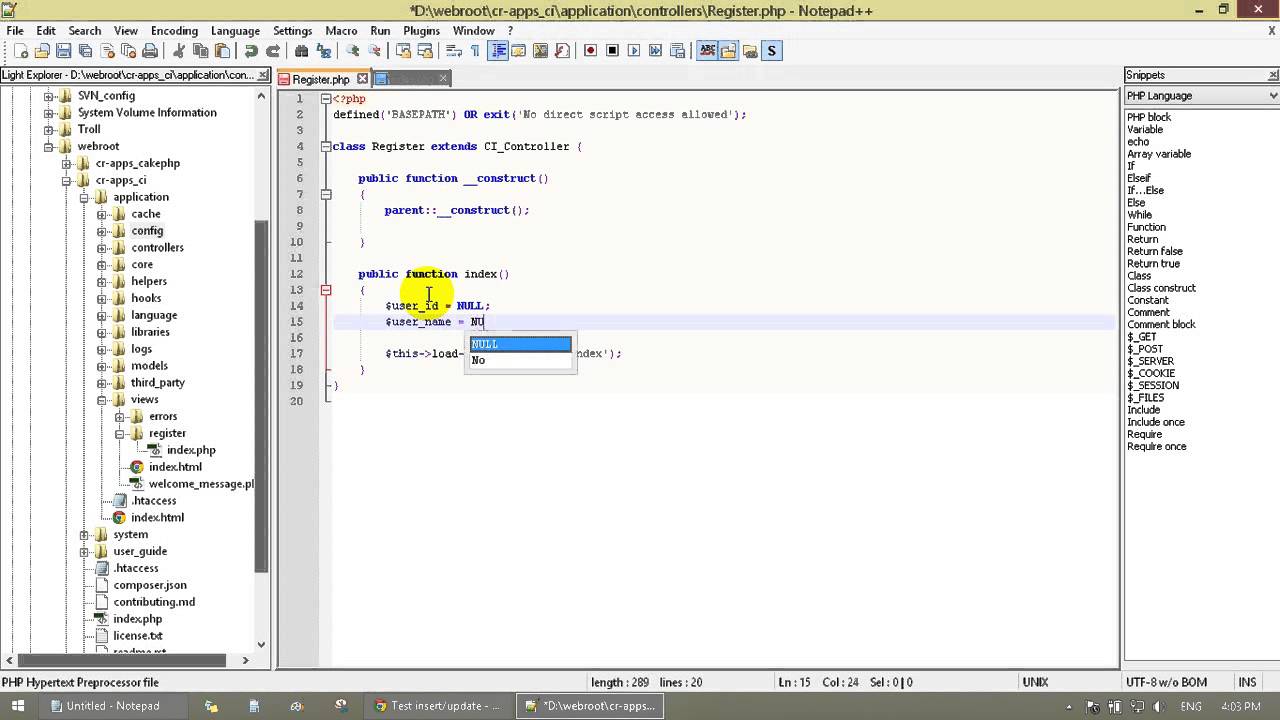Image resolution: width=1280 pixels, height=720 pixels.
Task: Click the Stop Recording macro icon
Action: pos(612,51)
